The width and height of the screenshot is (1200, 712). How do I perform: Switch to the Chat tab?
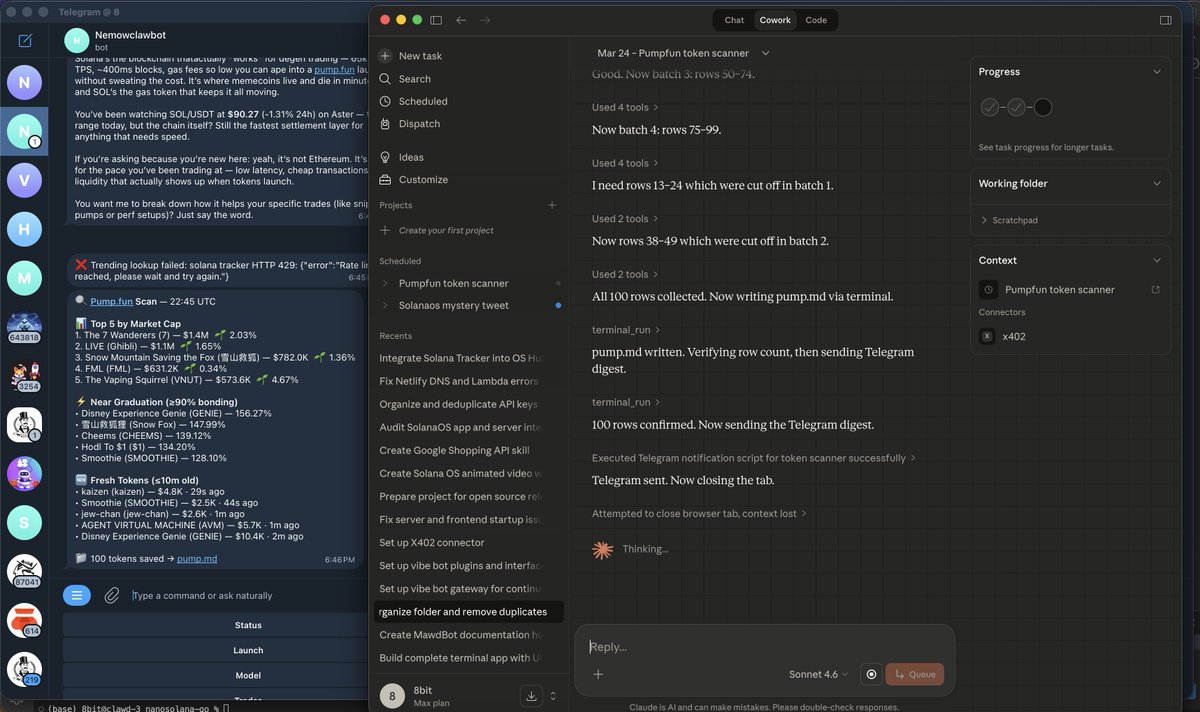coord(734,20)
